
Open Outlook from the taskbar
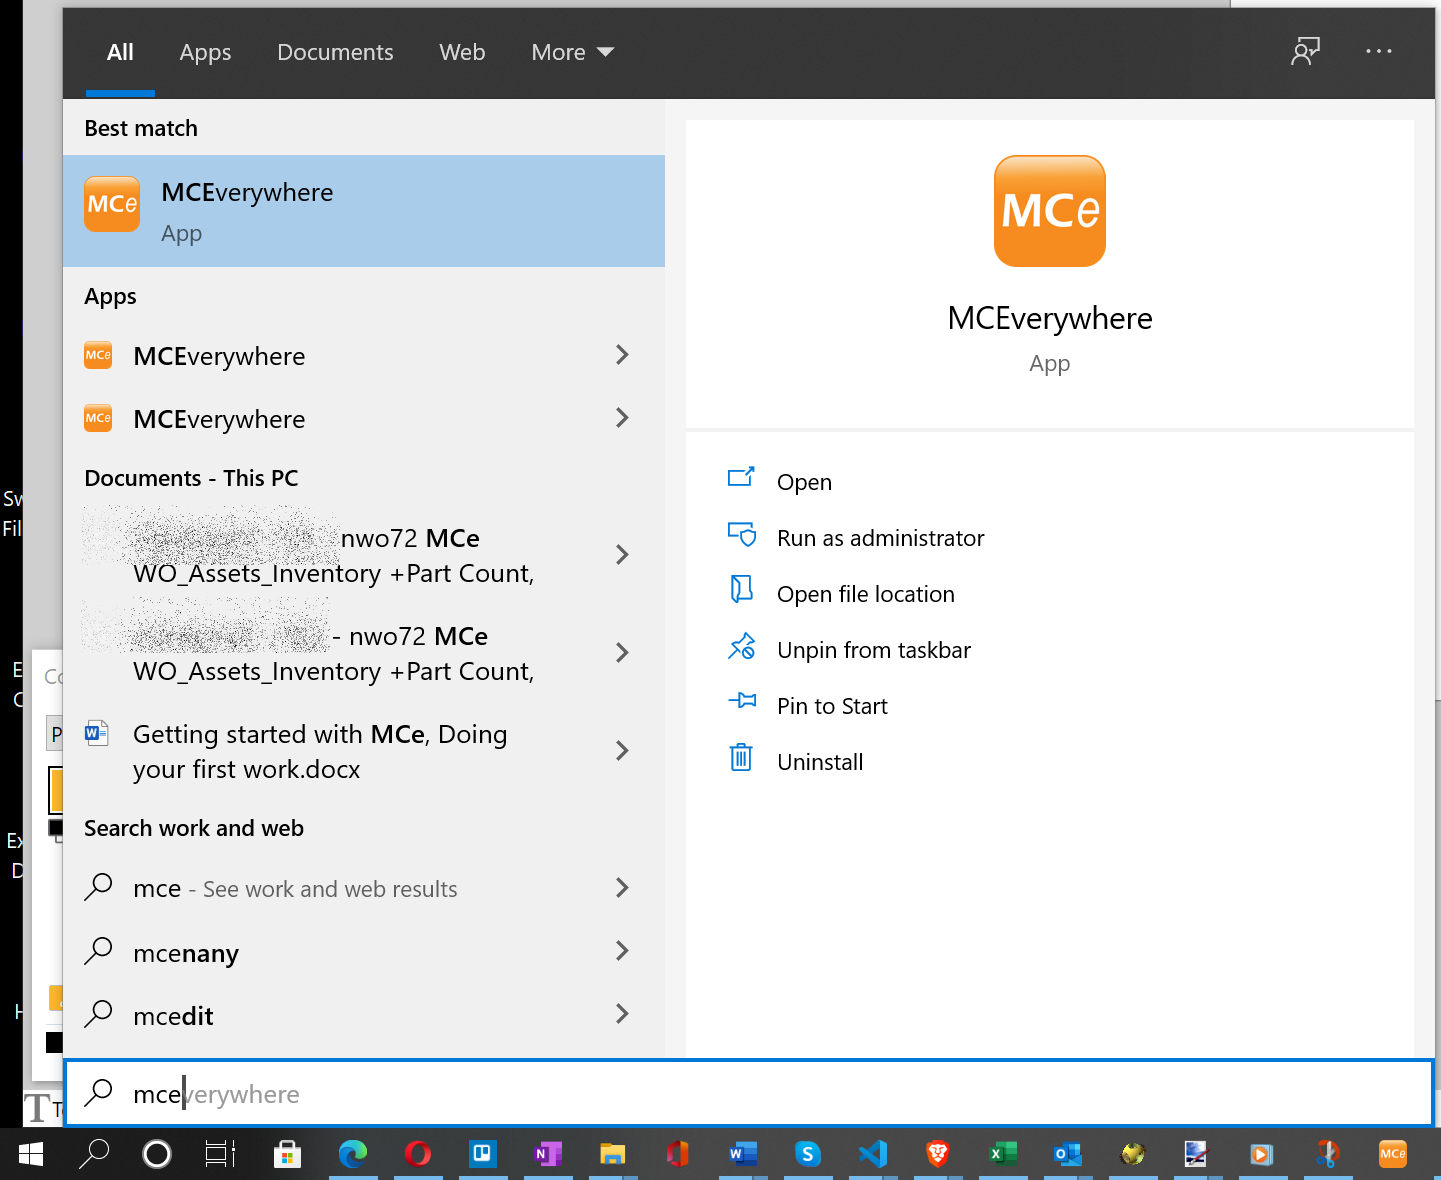click(x=1067, y=1155)
